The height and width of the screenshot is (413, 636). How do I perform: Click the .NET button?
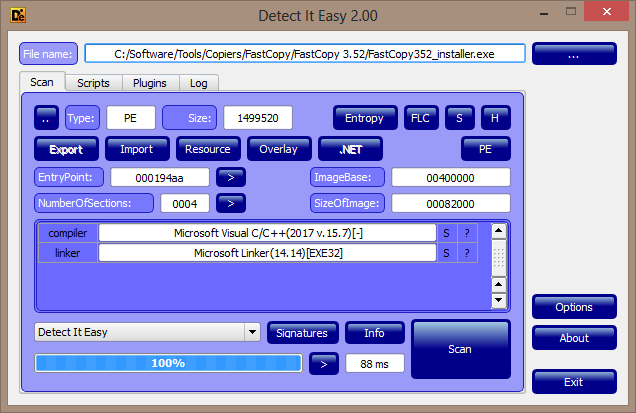(350, 149)
